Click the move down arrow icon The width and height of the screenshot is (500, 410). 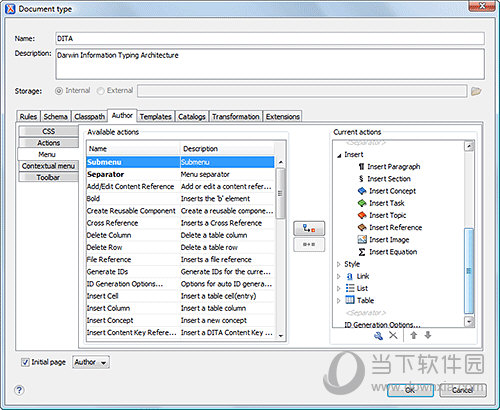(x=428, y=335)
